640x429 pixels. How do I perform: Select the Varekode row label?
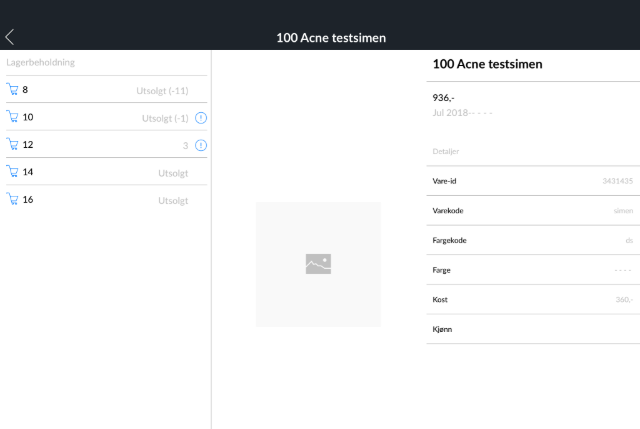coord(448,211)
